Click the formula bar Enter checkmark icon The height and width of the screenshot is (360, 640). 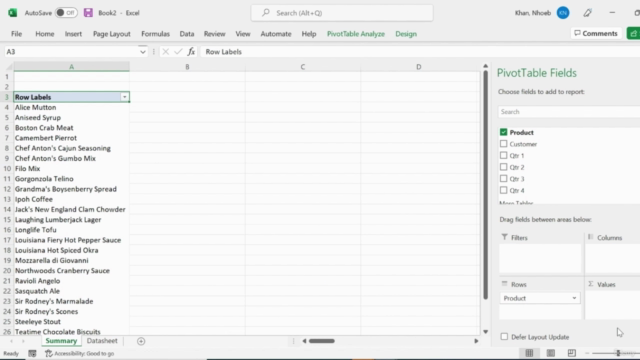178,52
